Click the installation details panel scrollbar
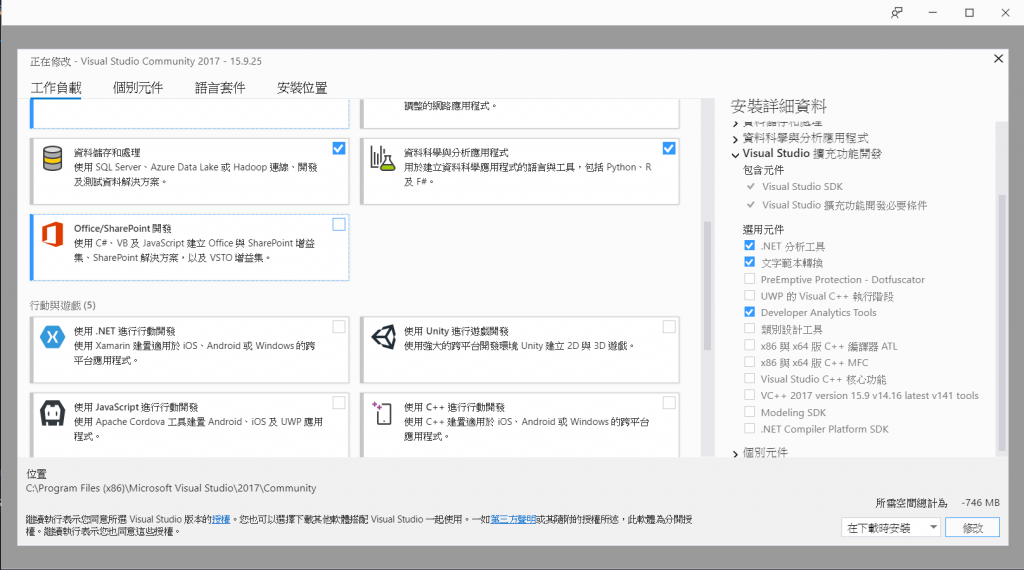 pyautogui.click(x=1002, y=323)
